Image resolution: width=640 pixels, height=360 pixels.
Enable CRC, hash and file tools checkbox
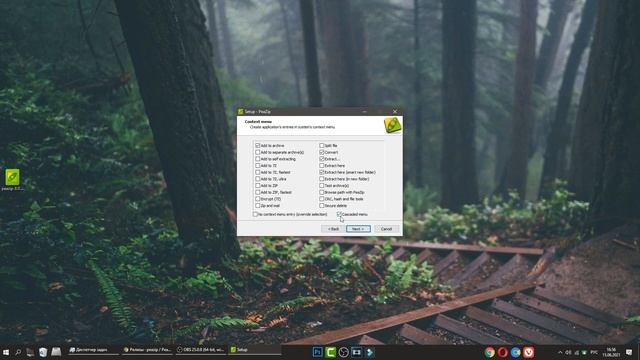pos(322,199)
